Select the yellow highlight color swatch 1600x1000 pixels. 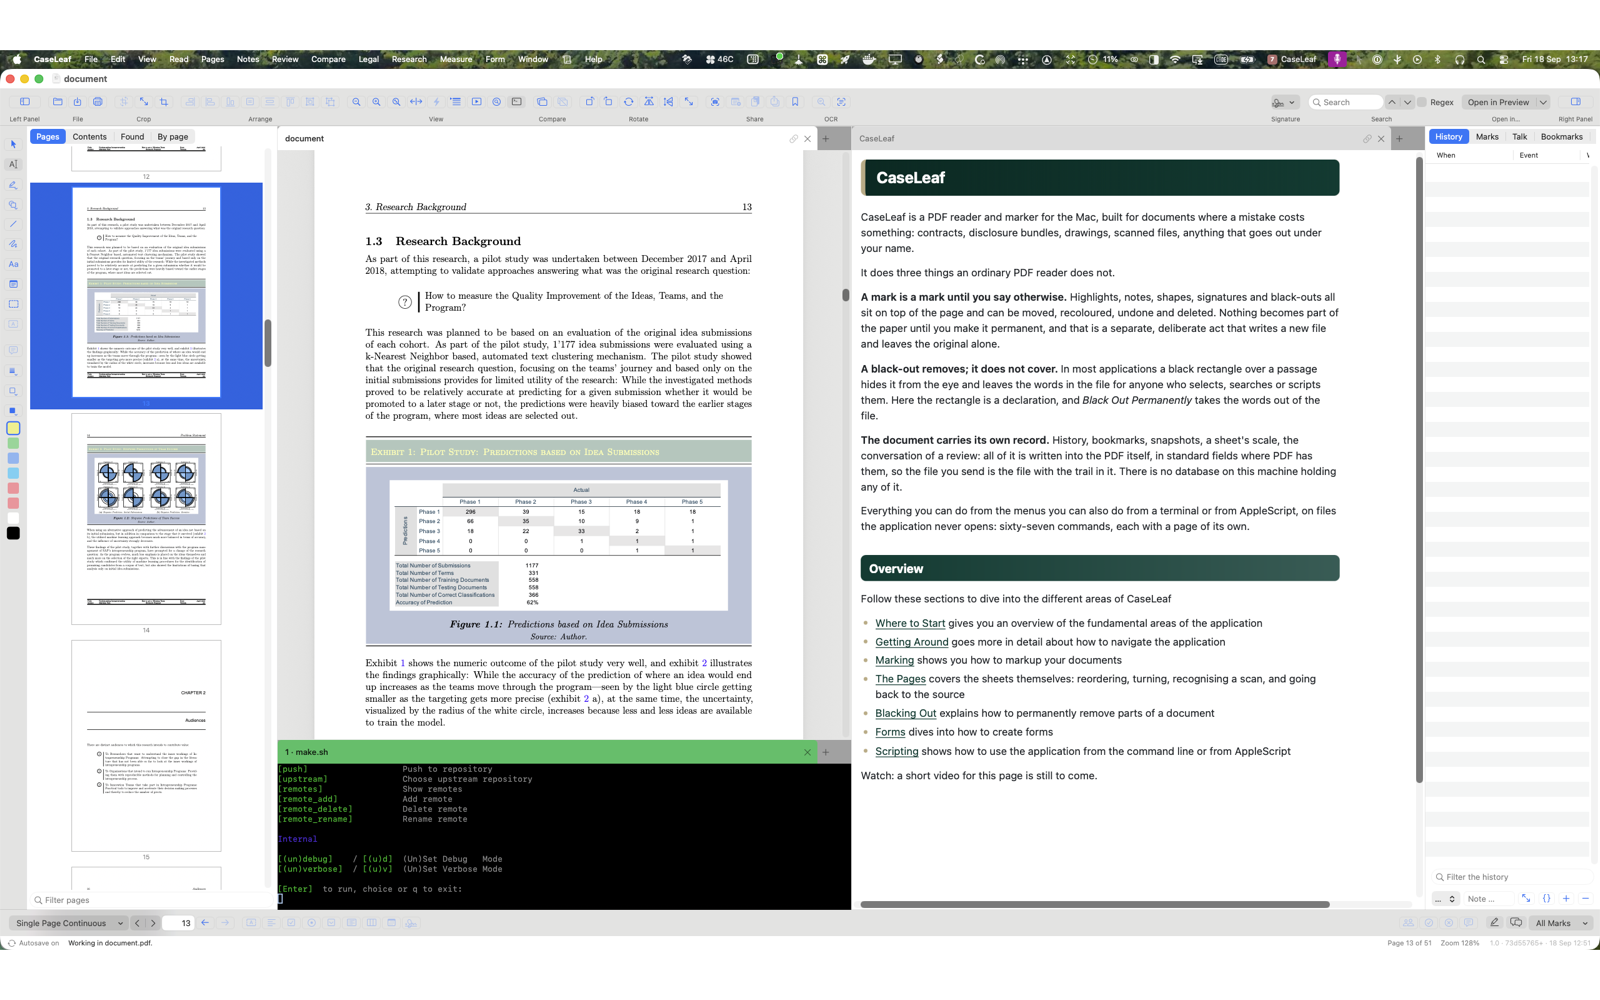tap(13, 428)
